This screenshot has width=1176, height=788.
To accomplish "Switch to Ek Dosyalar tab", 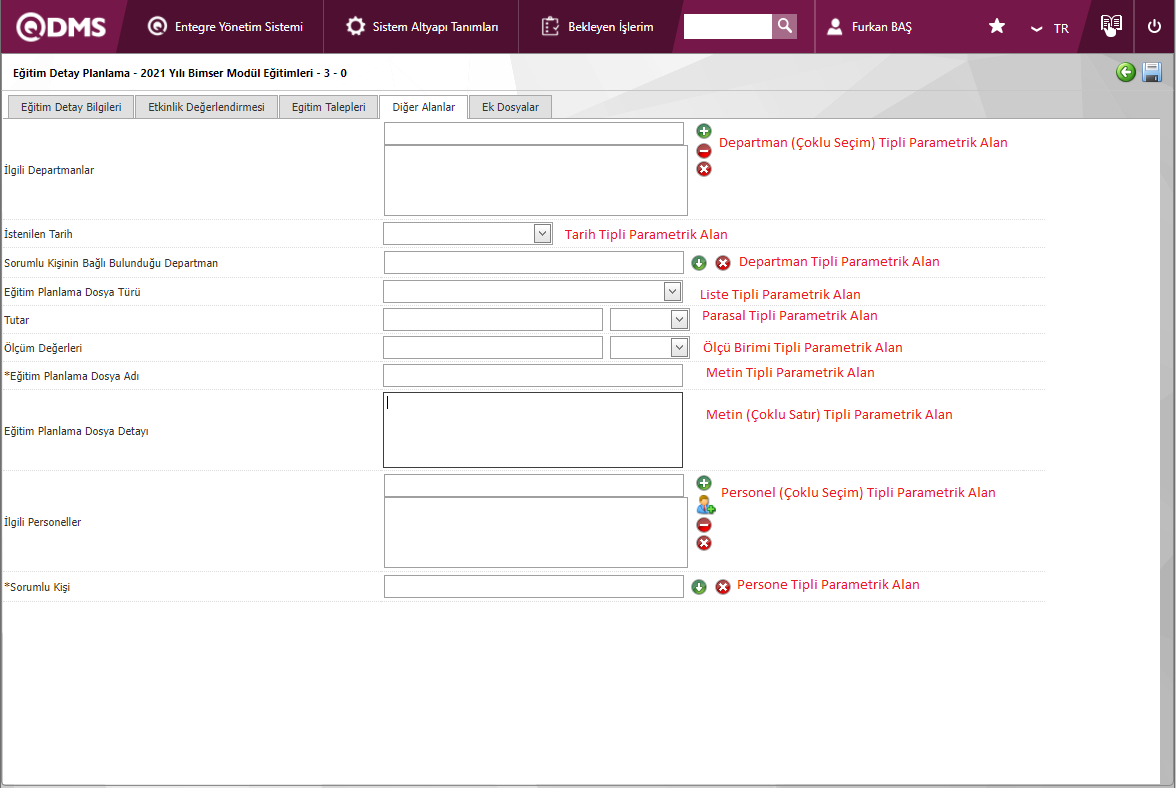I will tap(510, 107).
